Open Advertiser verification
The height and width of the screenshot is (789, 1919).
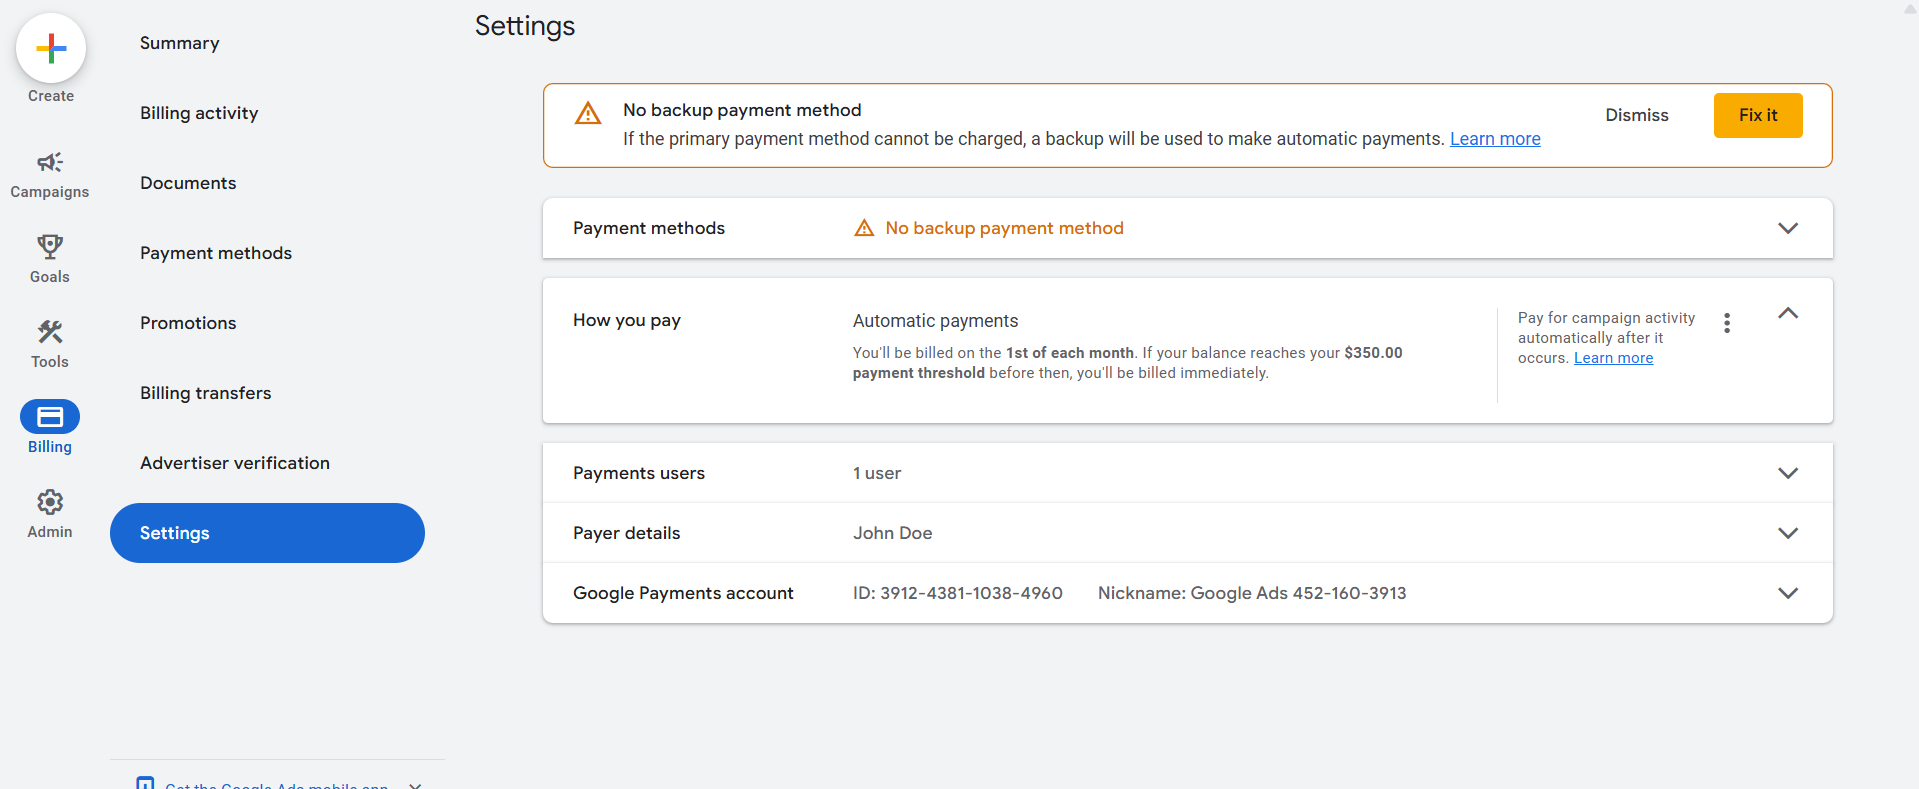[x=235, y=463]
